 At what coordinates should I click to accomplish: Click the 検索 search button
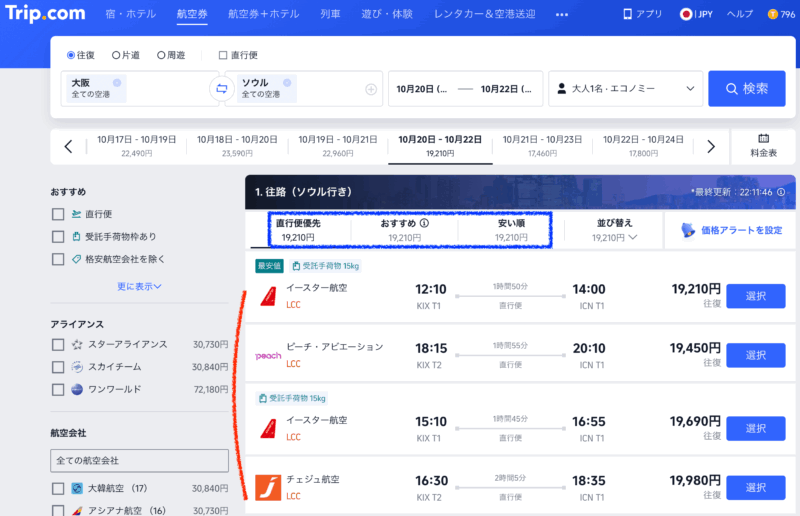(747, 88)
